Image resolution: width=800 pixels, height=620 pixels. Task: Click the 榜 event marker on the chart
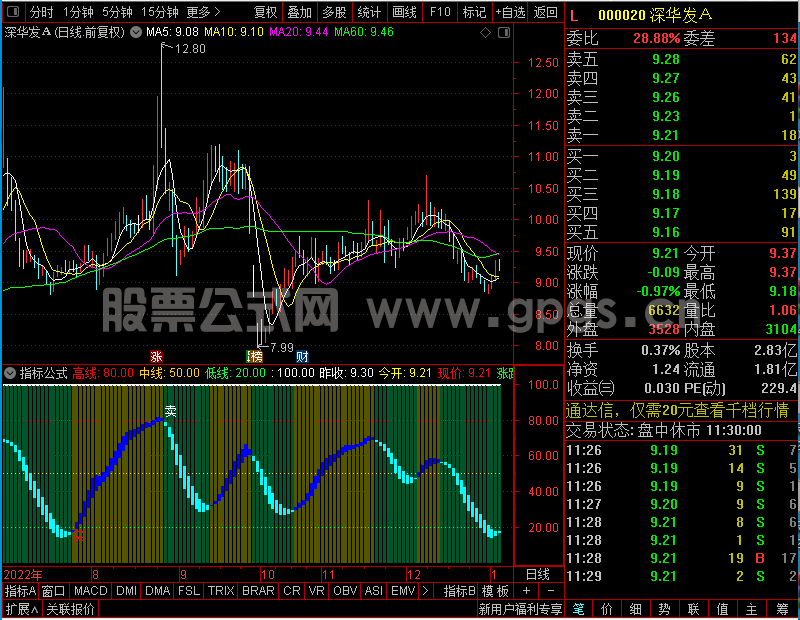point(254,356)
